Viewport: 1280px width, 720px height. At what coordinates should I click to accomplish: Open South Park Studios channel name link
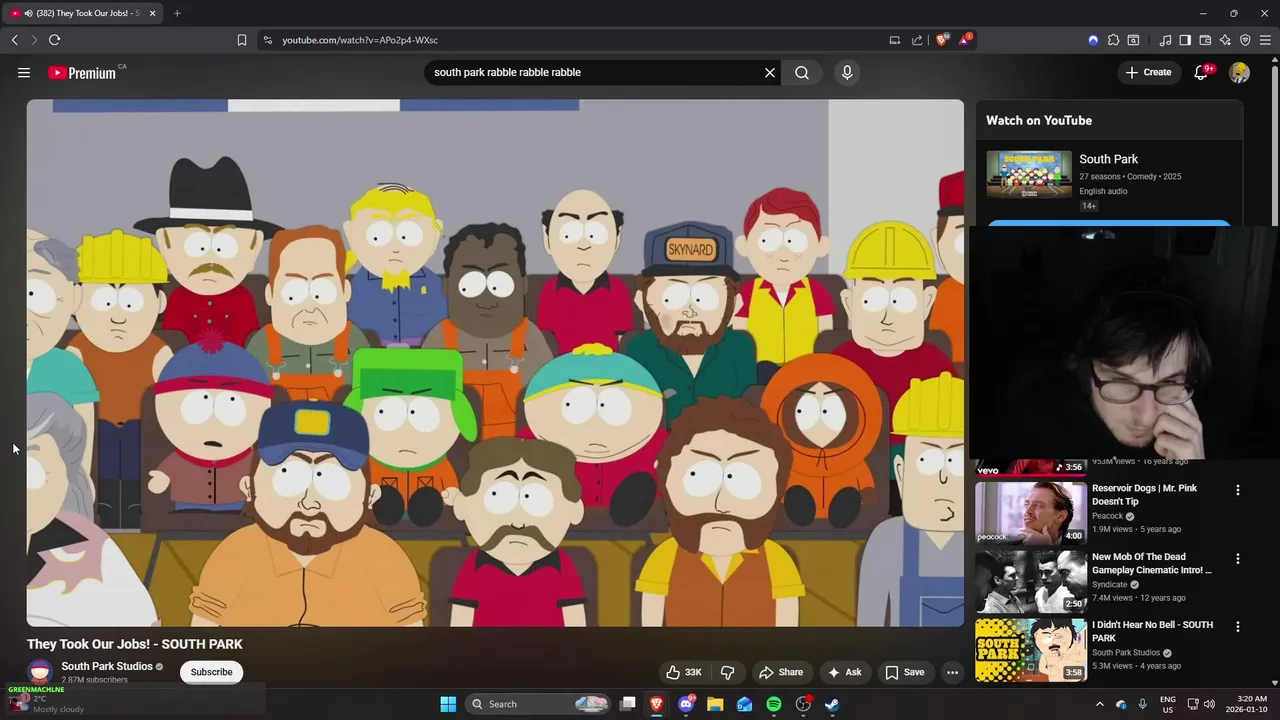tap(107, 666)
